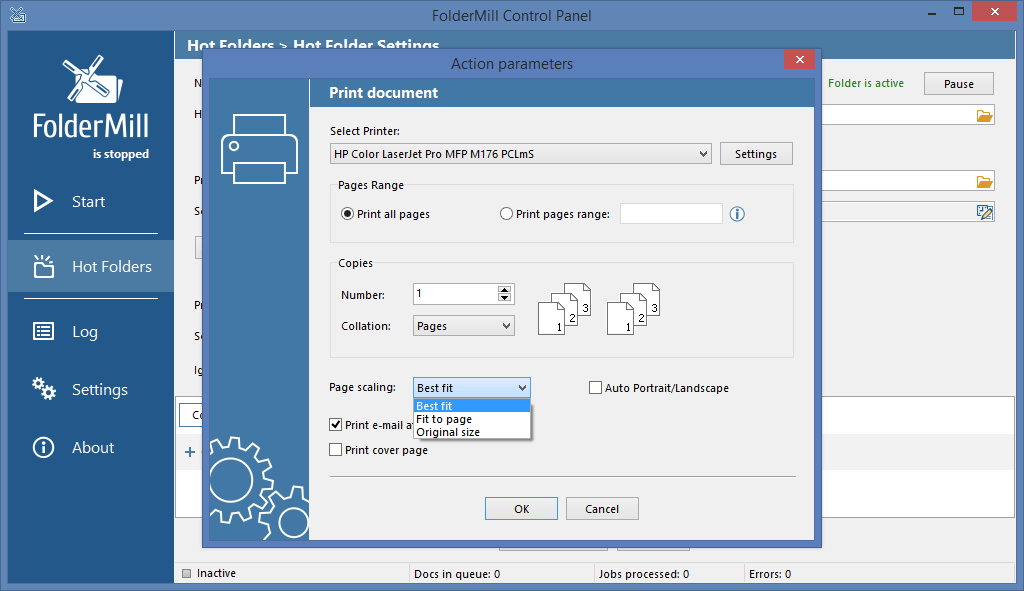Open the Collation dropdown
Screen dimensions: 1024x591
point(464,326)
